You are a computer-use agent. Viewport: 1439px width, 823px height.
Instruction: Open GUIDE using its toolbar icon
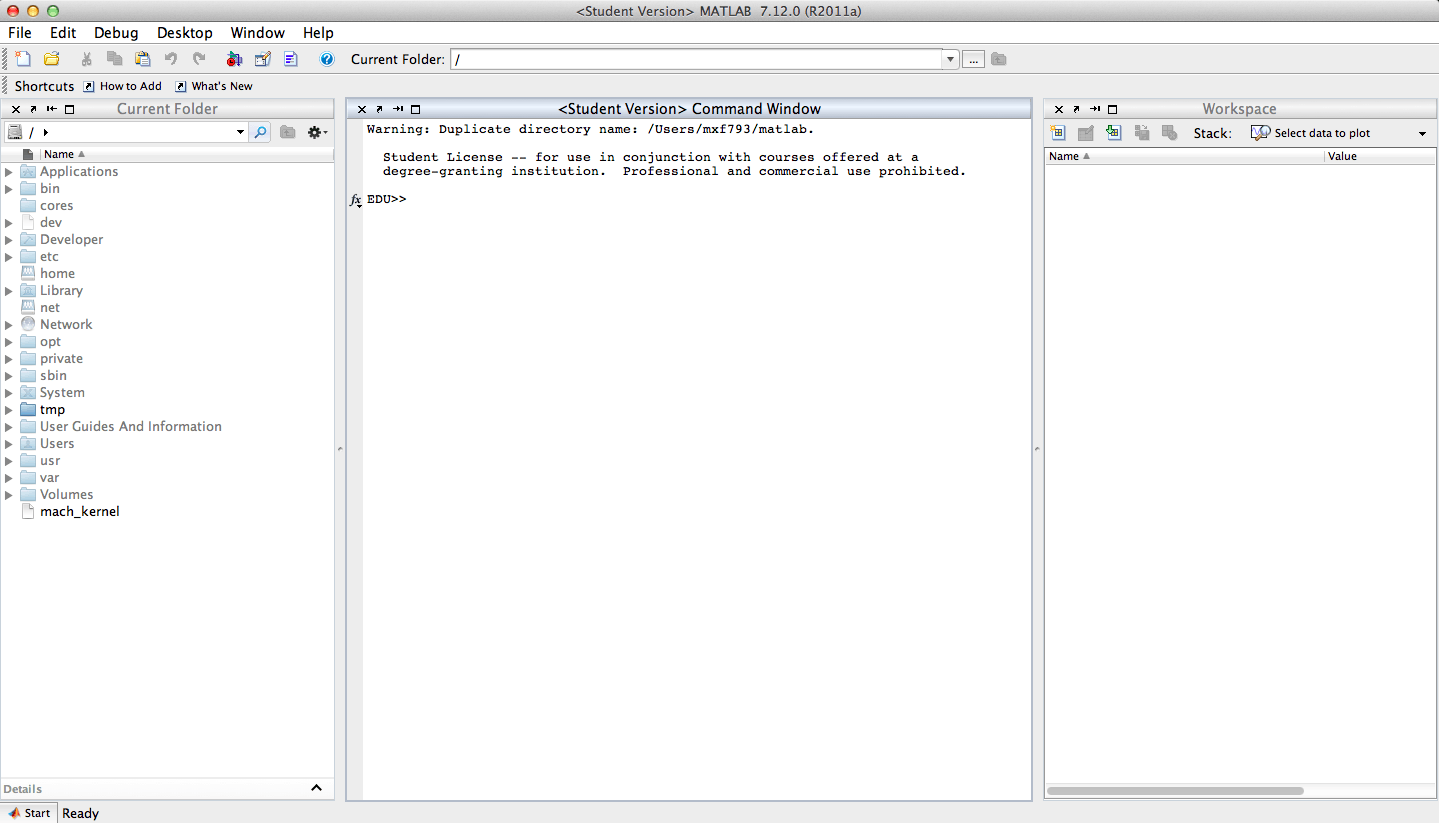262,59
